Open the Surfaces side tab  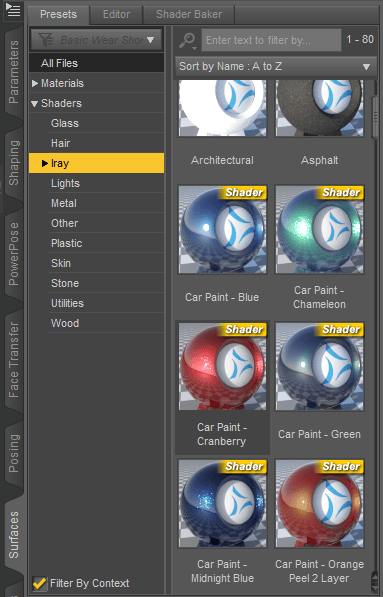click(14, 535)
